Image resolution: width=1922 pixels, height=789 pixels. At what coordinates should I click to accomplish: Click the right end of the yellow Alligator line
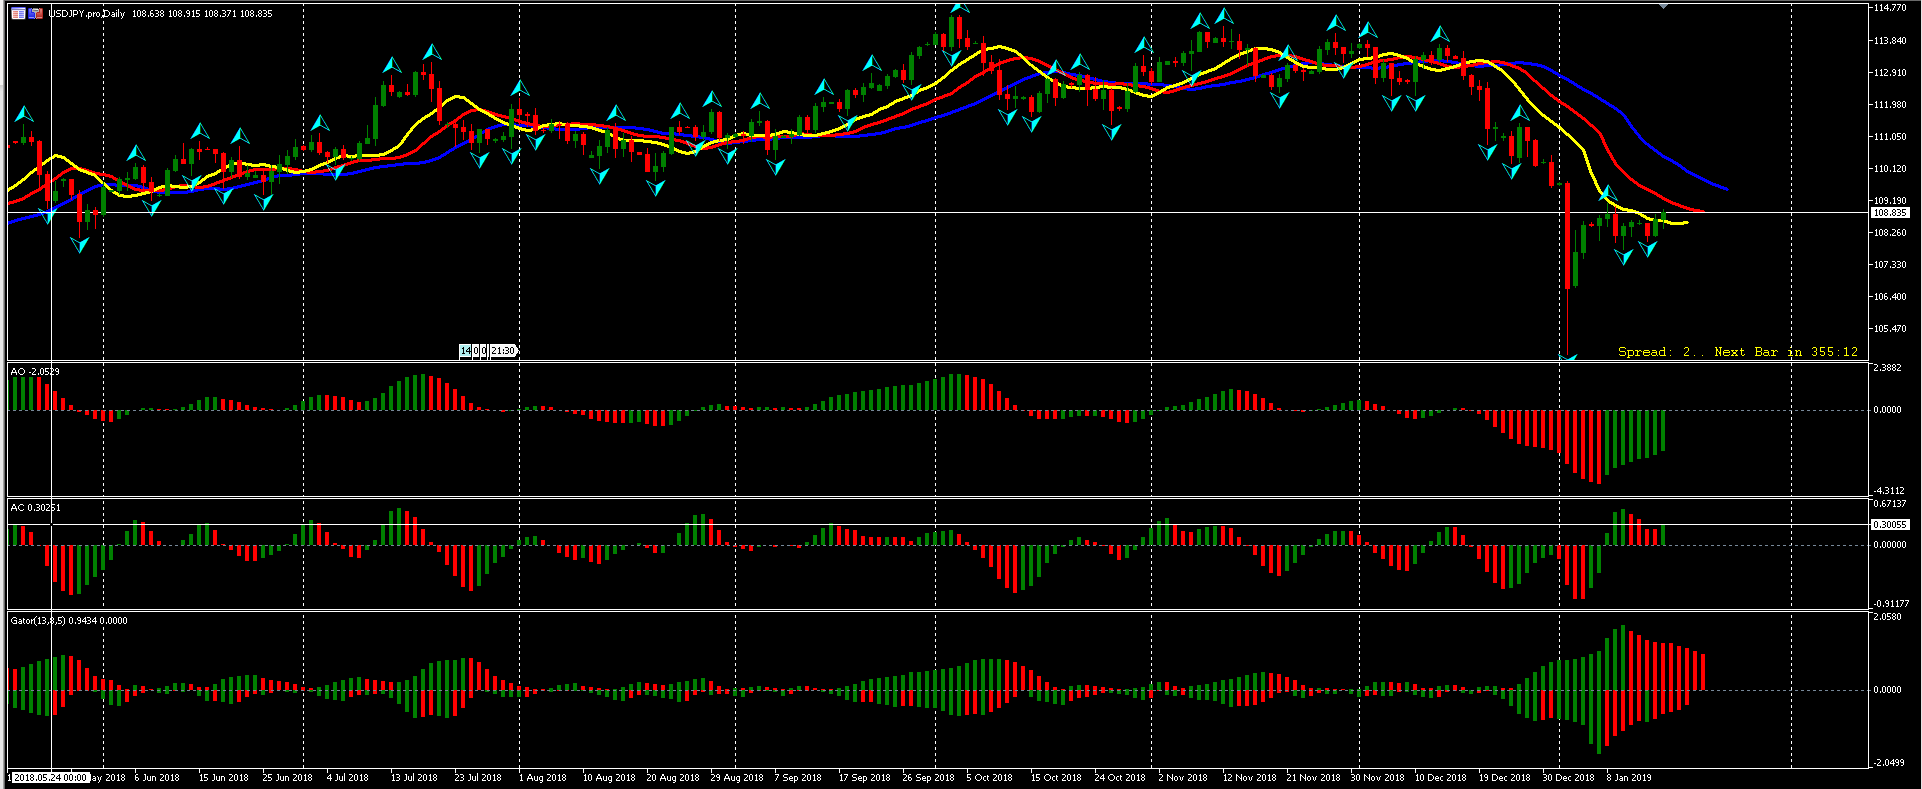(1686, 222)
